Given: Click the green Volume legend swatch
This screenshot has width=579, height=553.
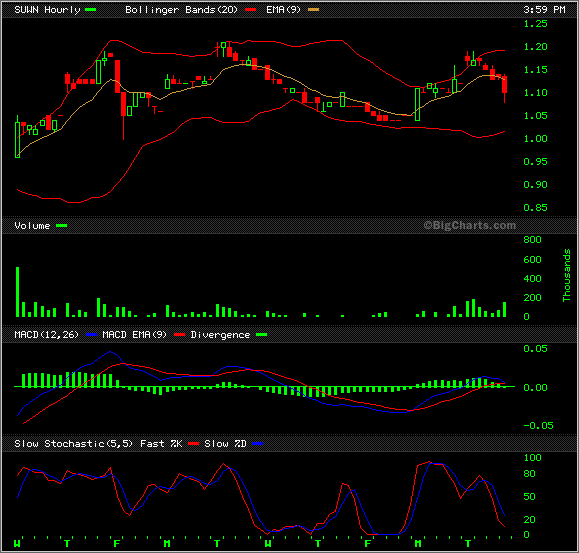Looking at the screenshot, I should [x=62, y=226].
